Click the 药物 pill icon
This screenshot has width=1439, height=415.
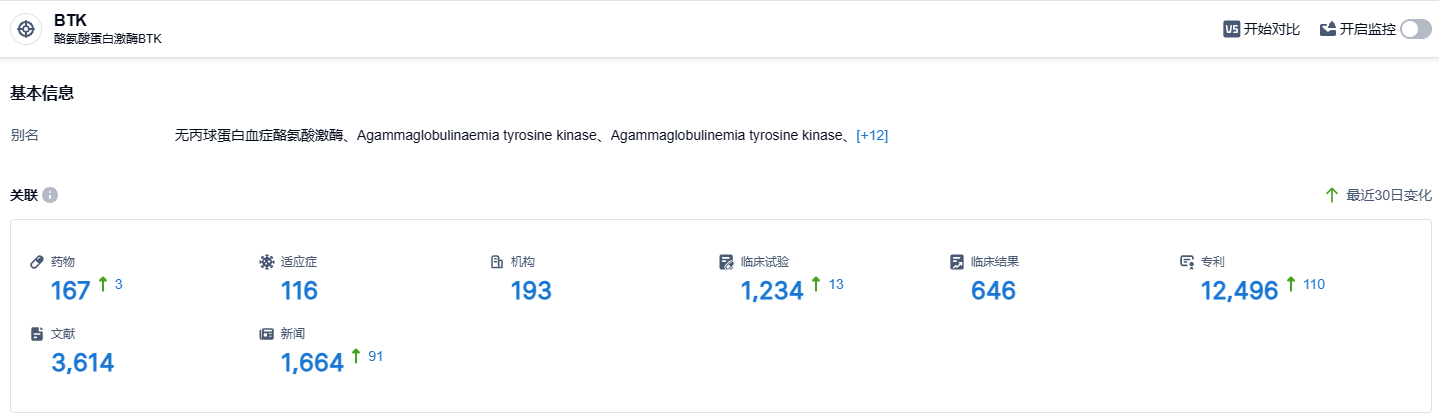point(37,262)
